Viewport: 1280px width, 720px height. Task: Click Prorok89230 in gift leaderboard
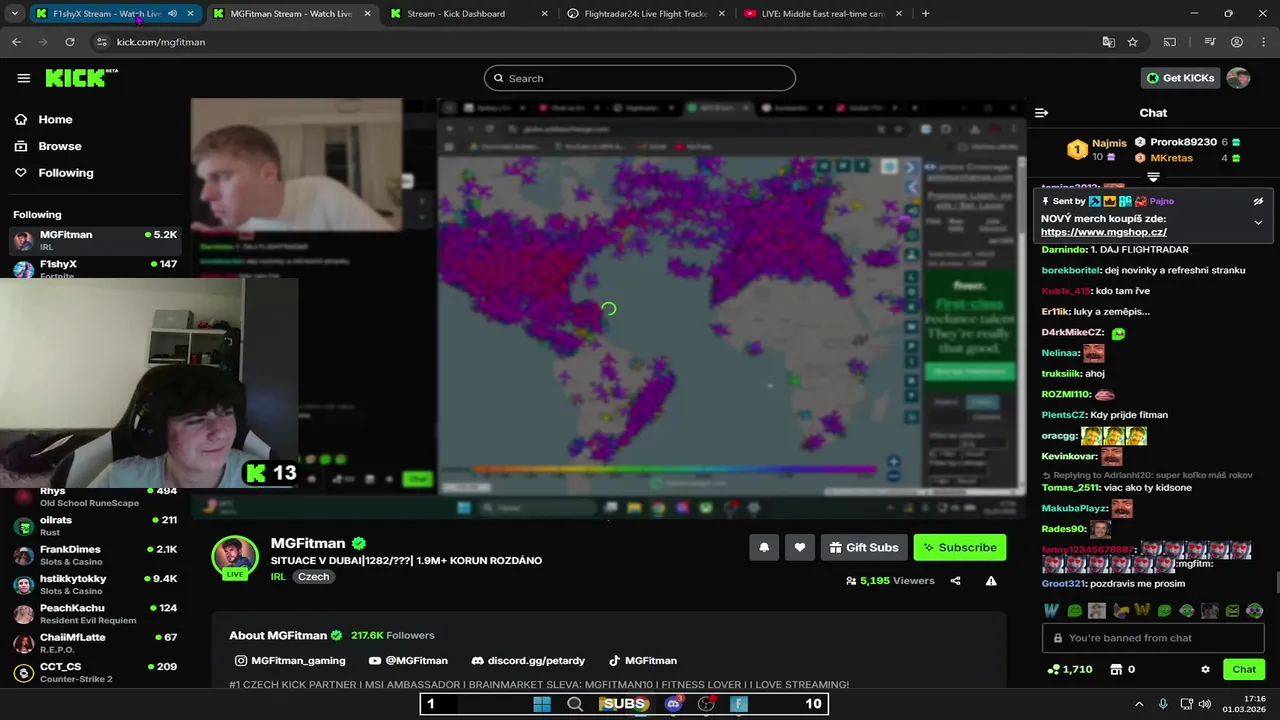(1183, 143)
